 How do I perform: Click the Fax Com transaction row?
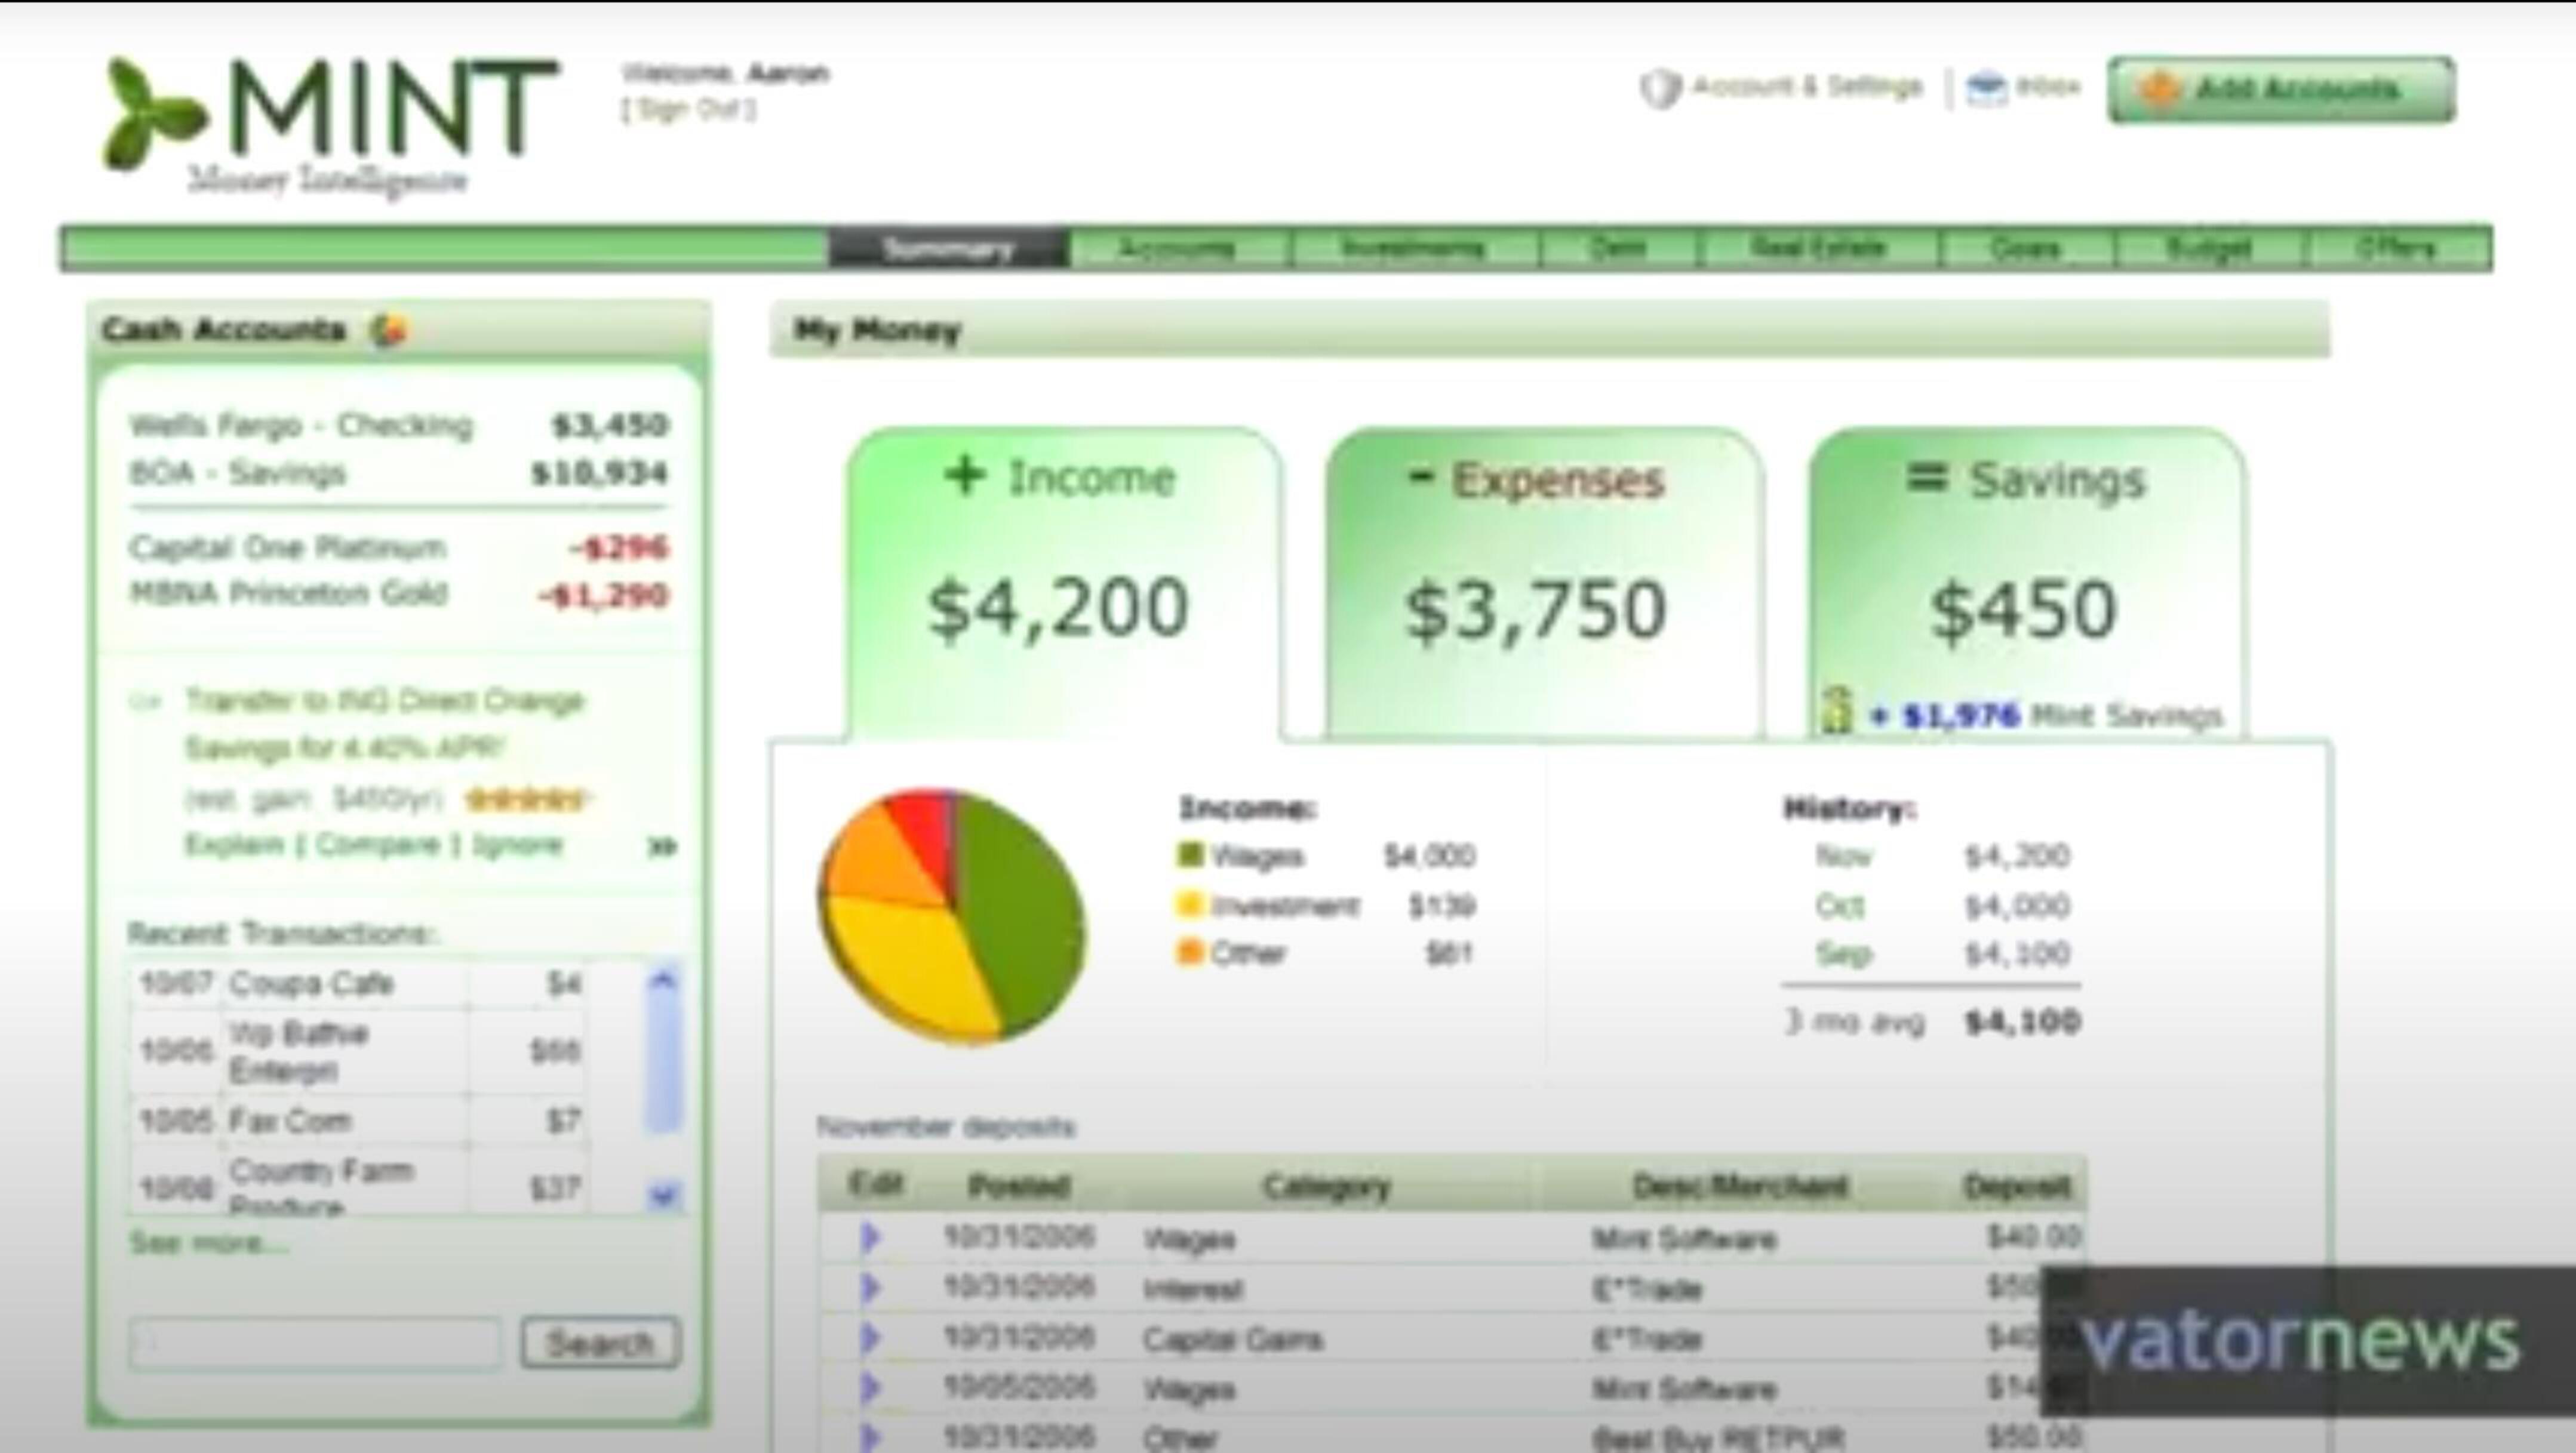[x=358, y=1121]
